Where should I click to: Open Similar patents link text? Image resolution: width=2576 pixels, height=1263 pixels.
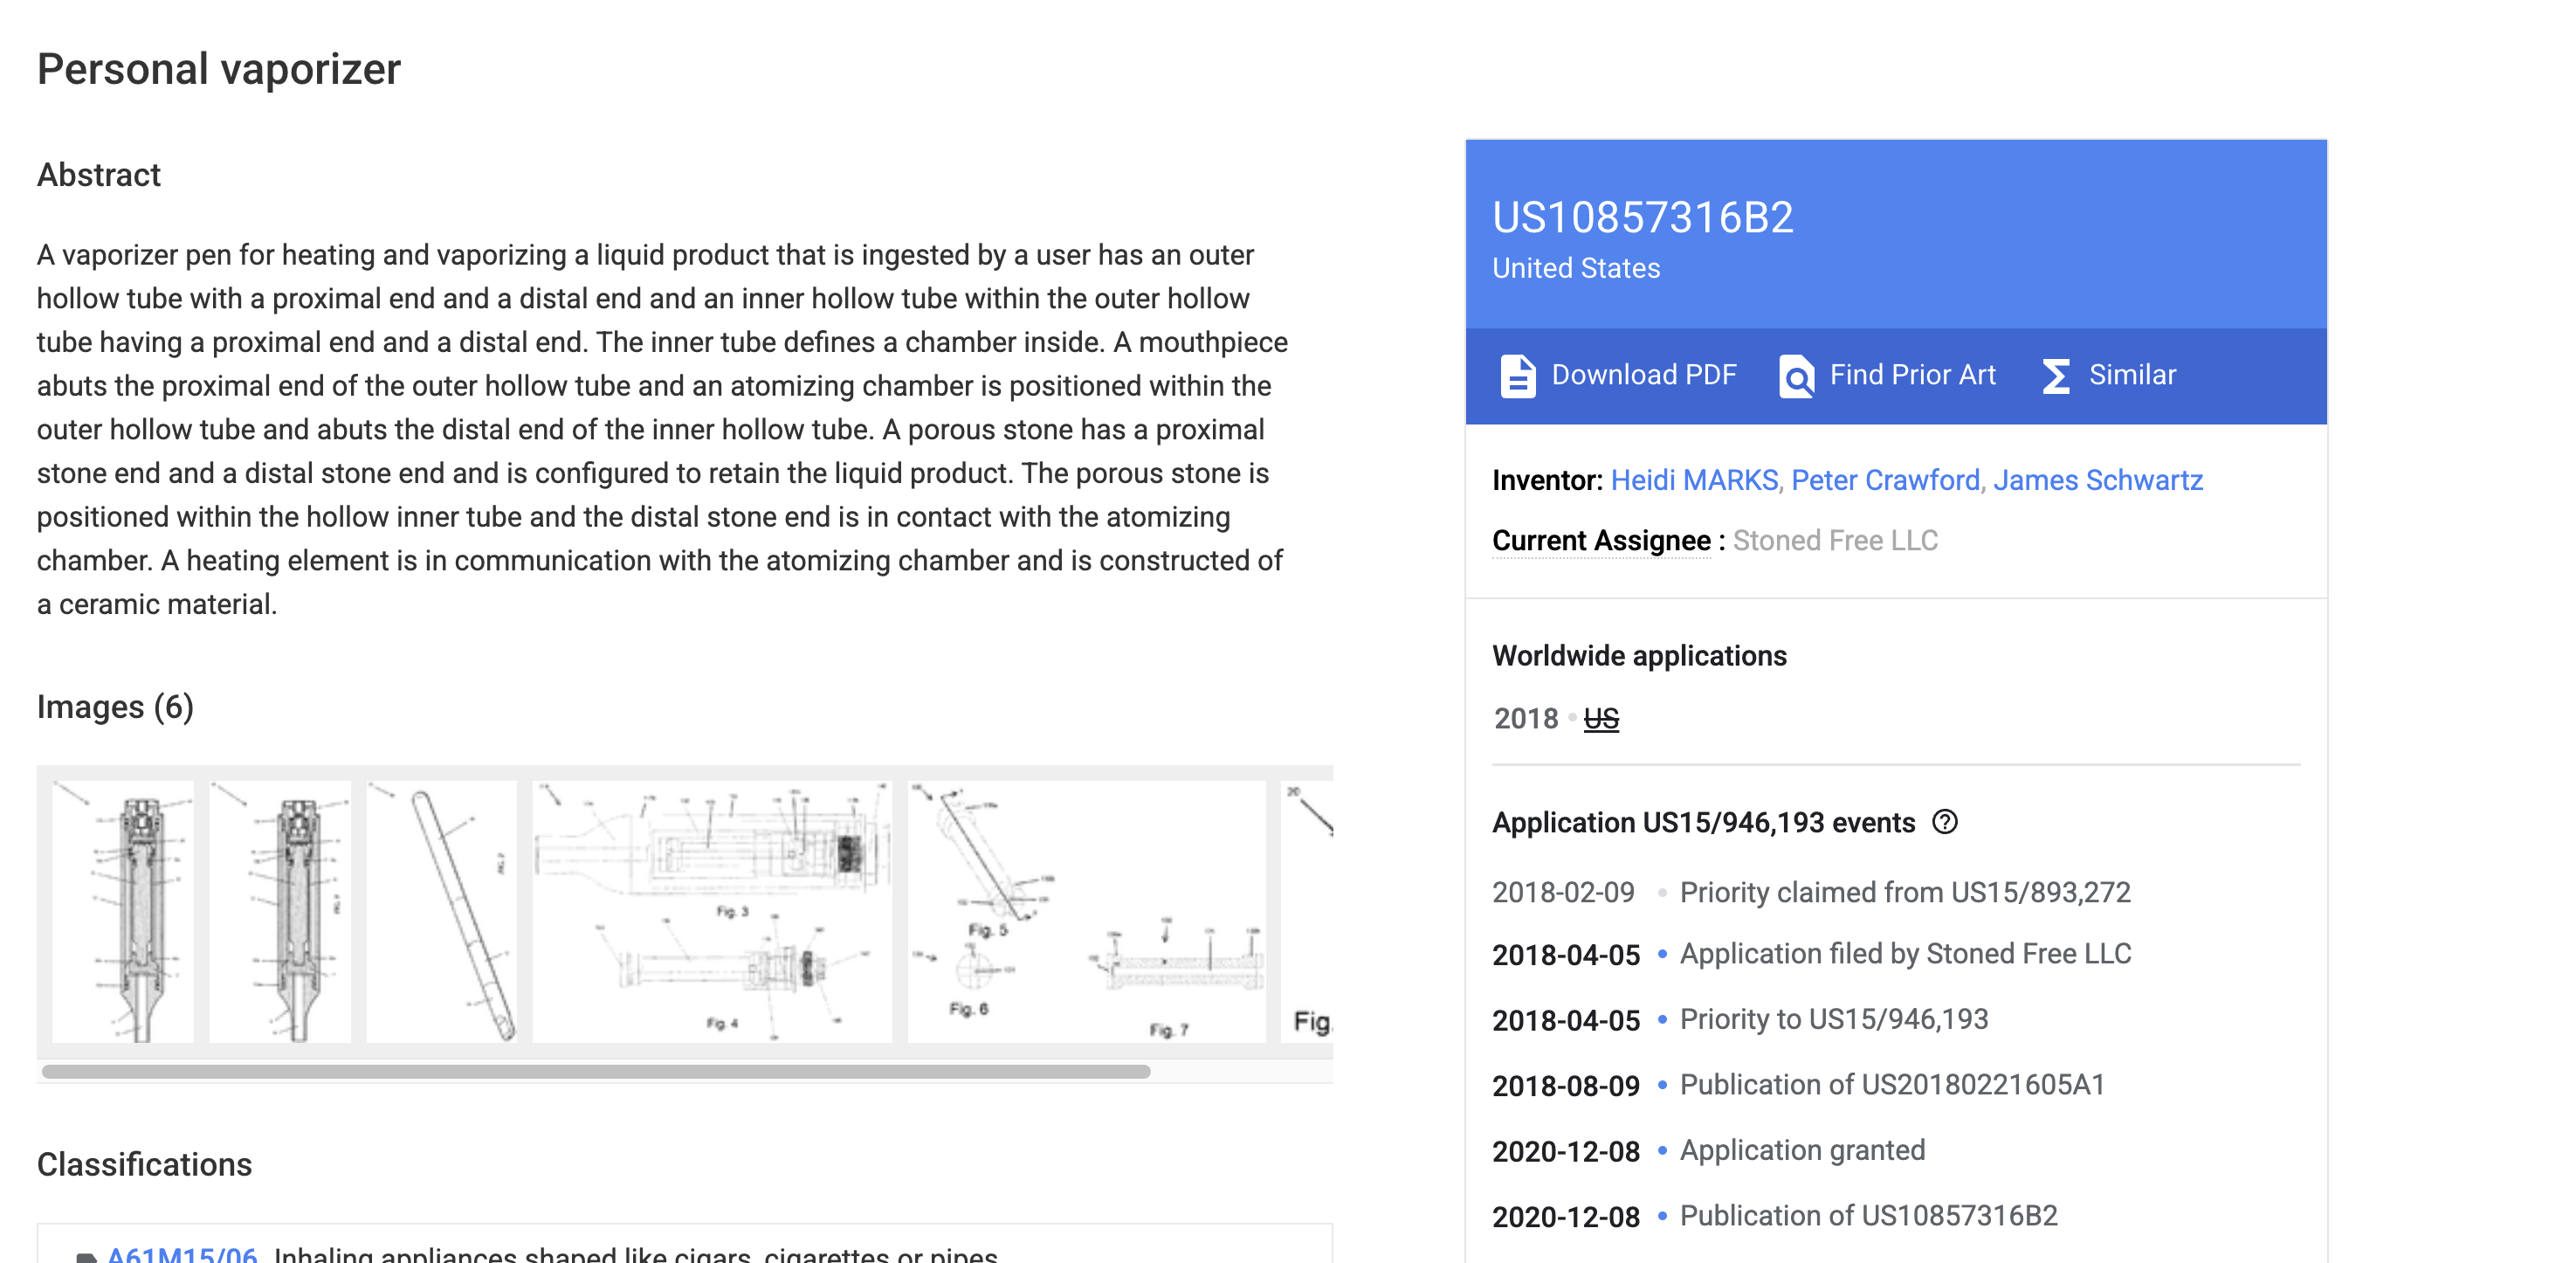[x=2132, y=375]
